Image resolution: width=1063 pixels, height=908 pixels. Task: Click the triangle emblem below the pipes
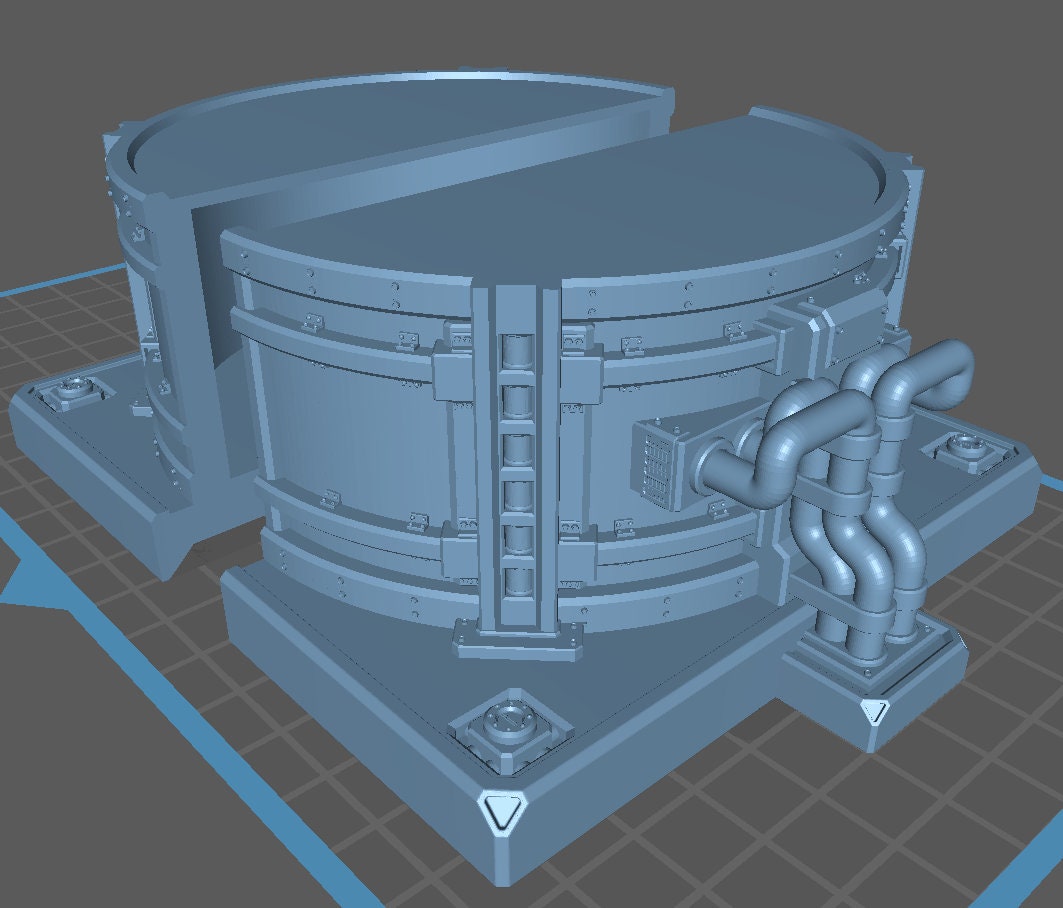873,711
